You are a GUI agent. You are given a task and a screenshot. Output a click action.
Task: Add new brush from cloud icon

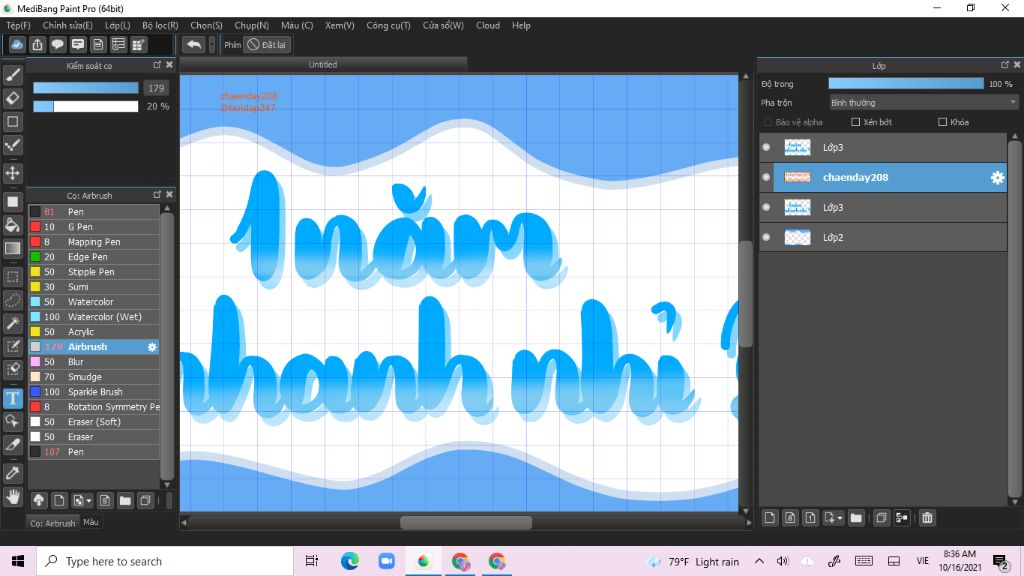pyautogui.click(x=39, y=500)
